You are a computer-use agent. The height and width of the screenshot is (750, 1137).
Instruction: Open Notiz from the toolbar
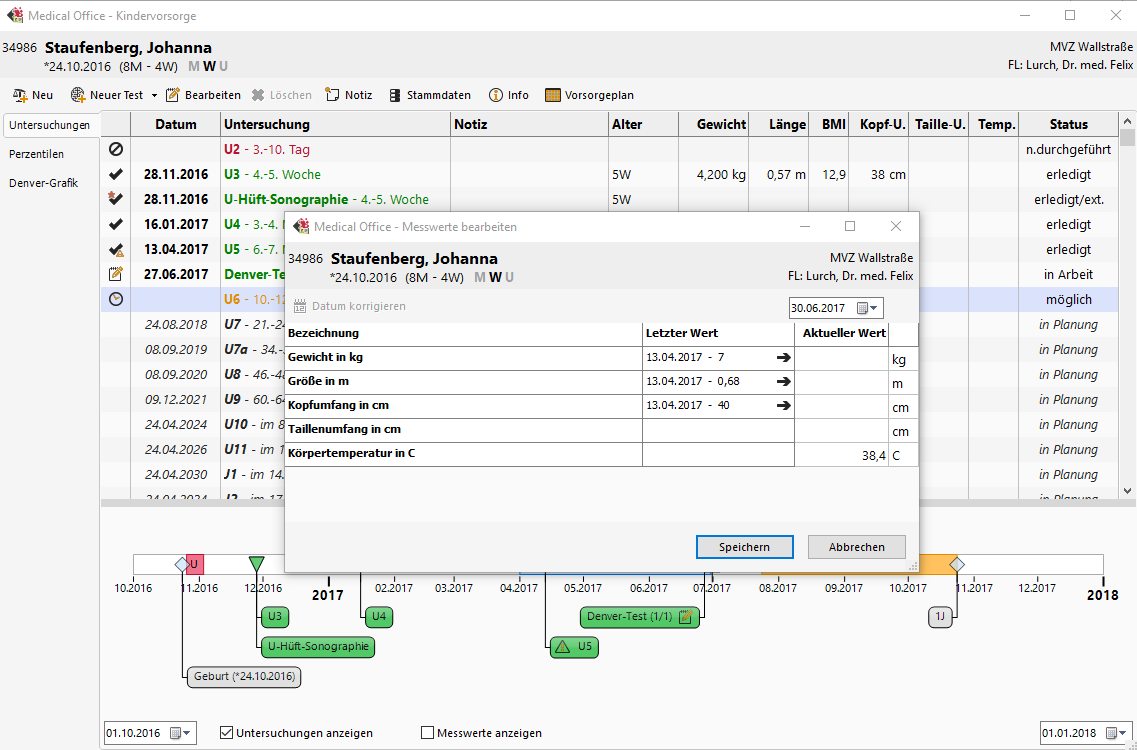[x=348, y=95]
